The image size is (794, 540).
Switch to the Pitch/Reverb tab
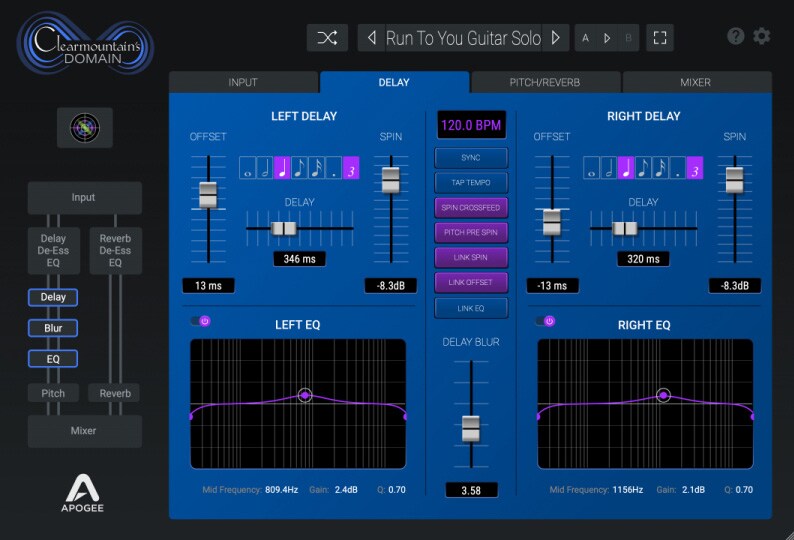tap(546, 82)
